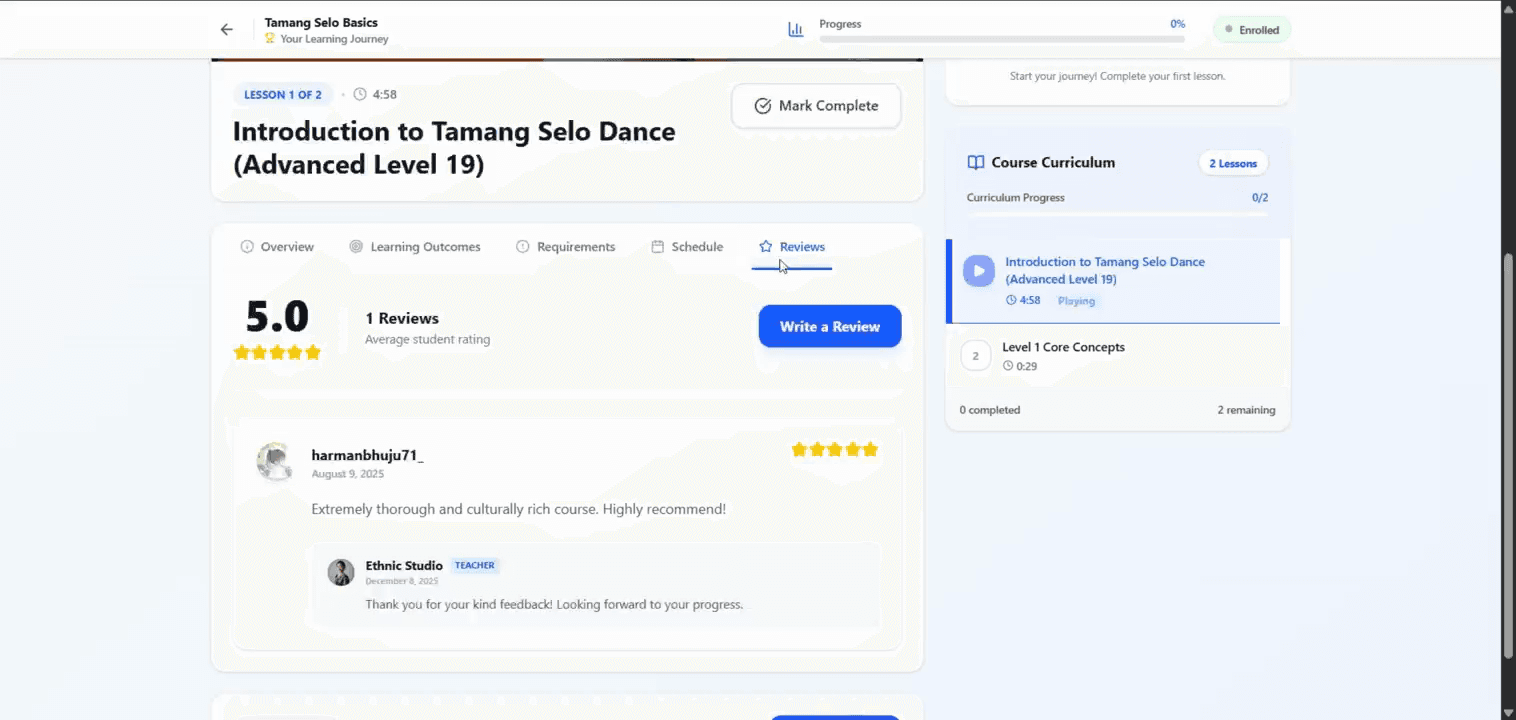Click the trophy icon beside Your Learning Journey
The image size is (1516, 720).
tap(270, 39)
